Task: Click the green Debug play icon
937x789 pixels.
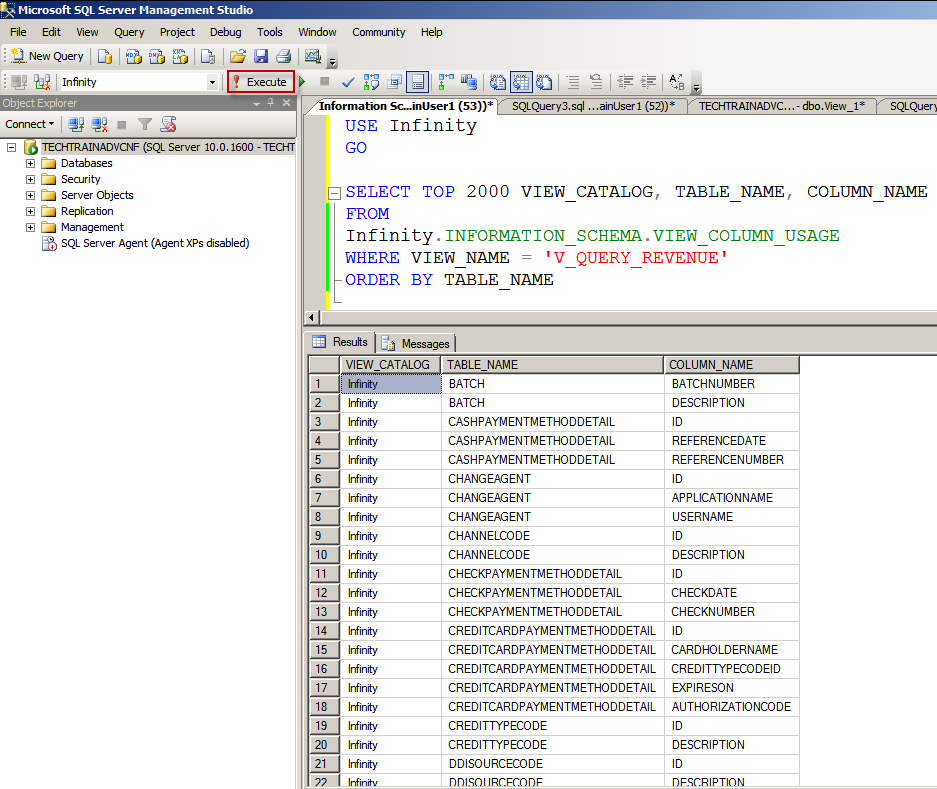Action: (302, 81)
